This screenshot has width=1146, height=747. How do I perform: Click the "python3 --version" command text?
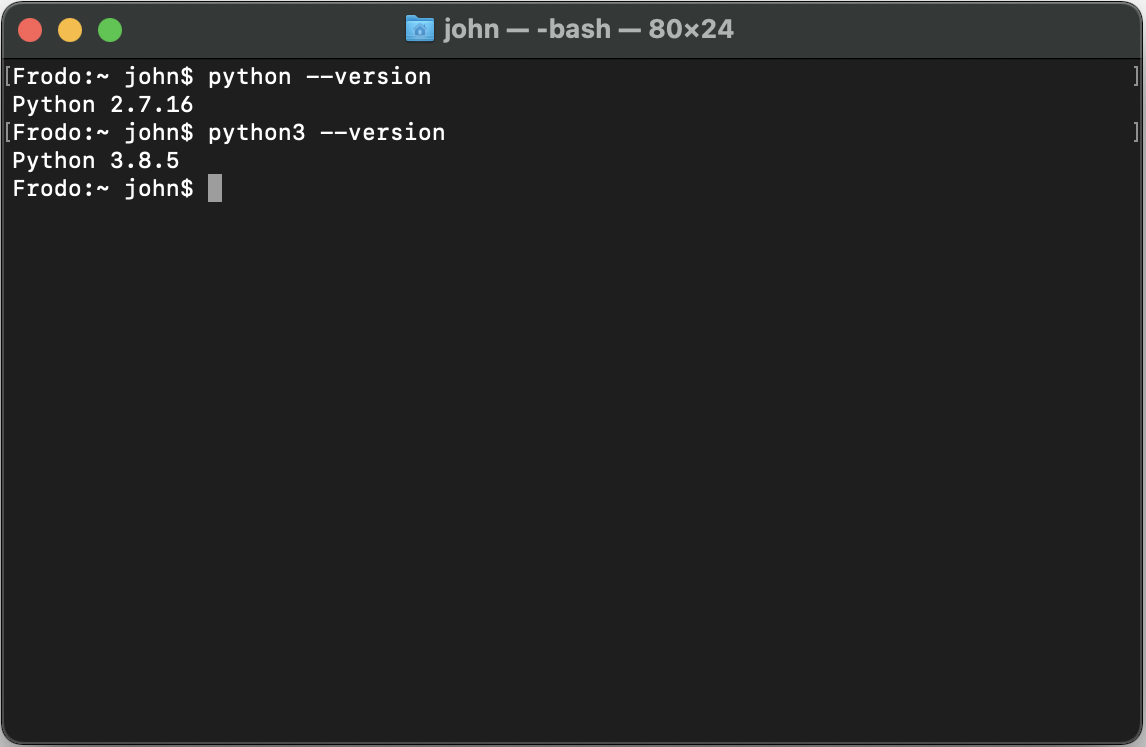click(327, 133)
